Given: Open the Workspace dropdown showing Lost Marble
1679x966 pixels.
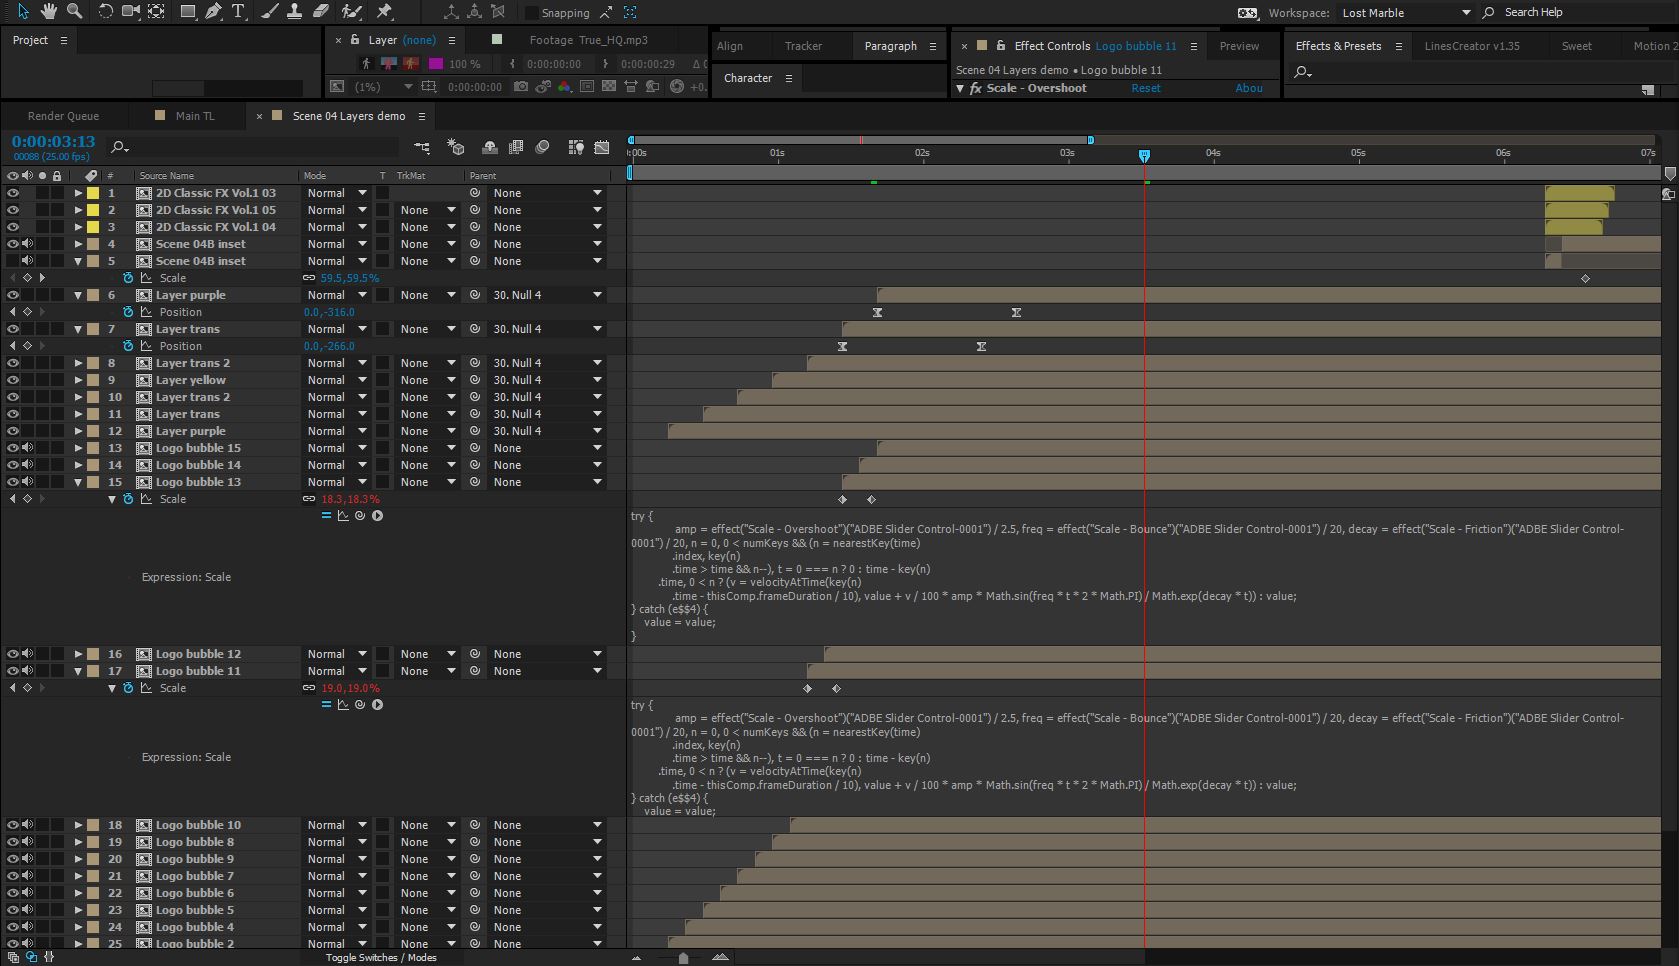Looking at the screenshot, I should [x=1405, y=13].
